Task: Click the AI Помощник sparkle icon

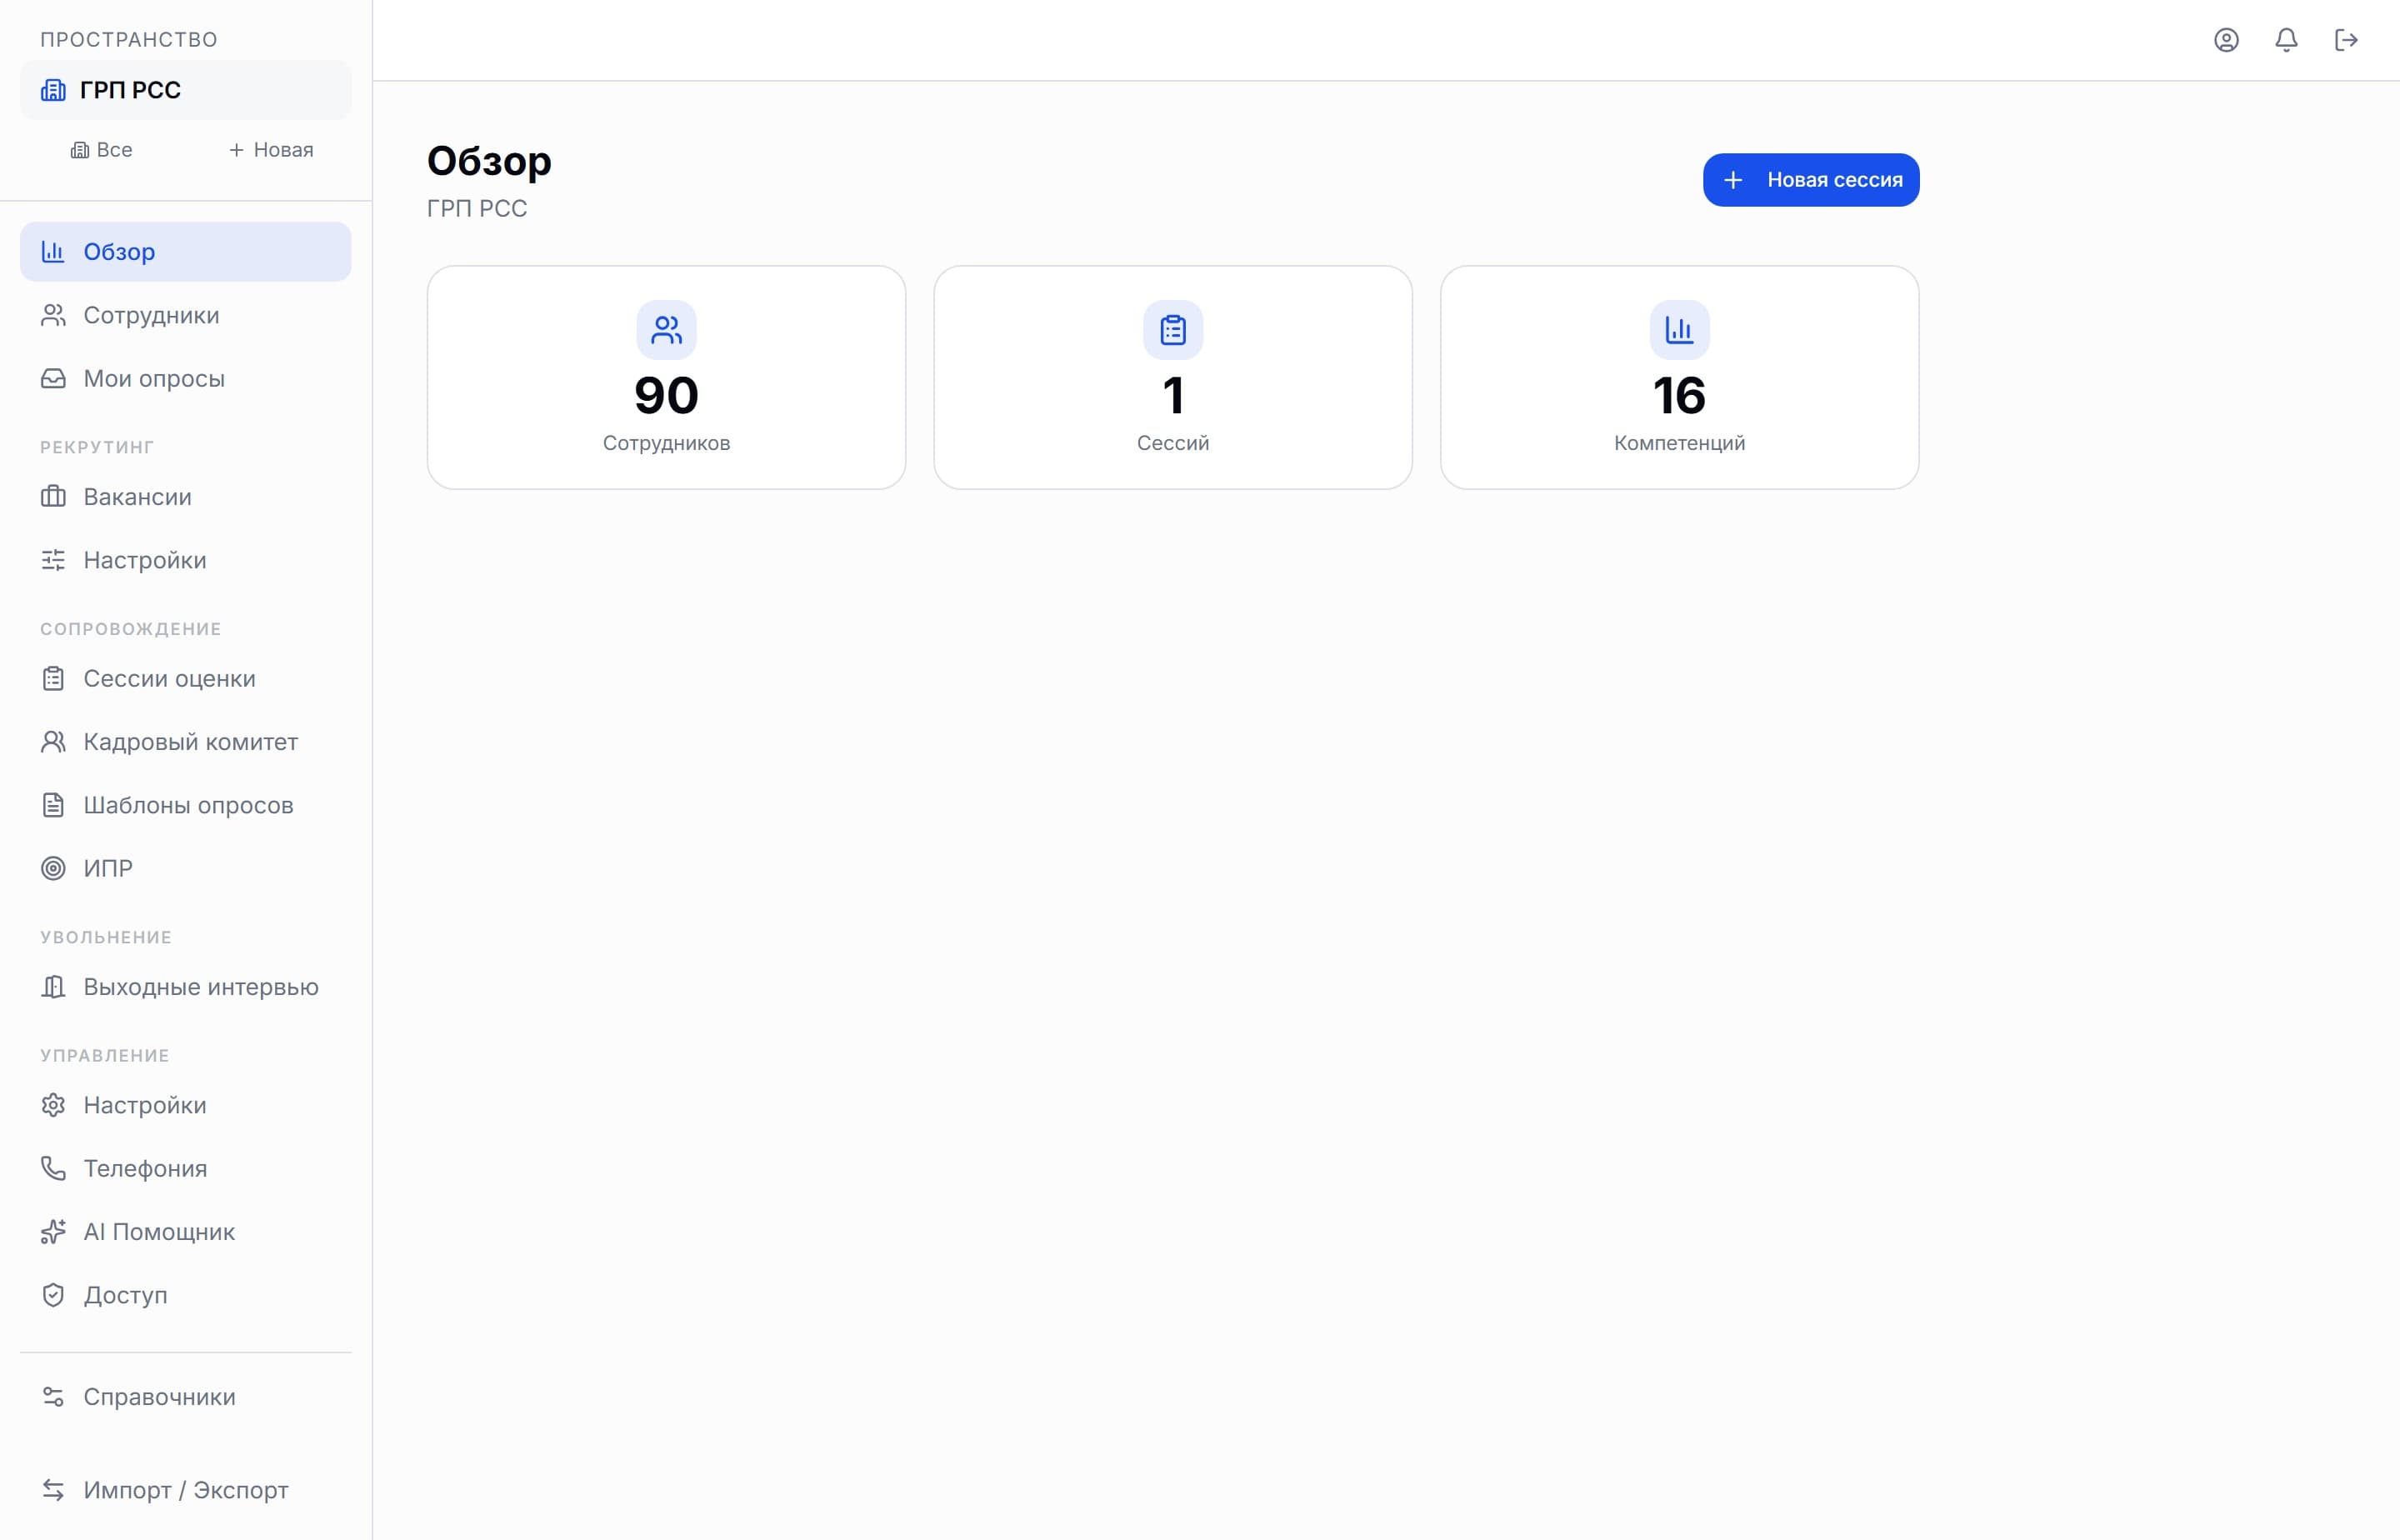Action: tap(53, 1231)
